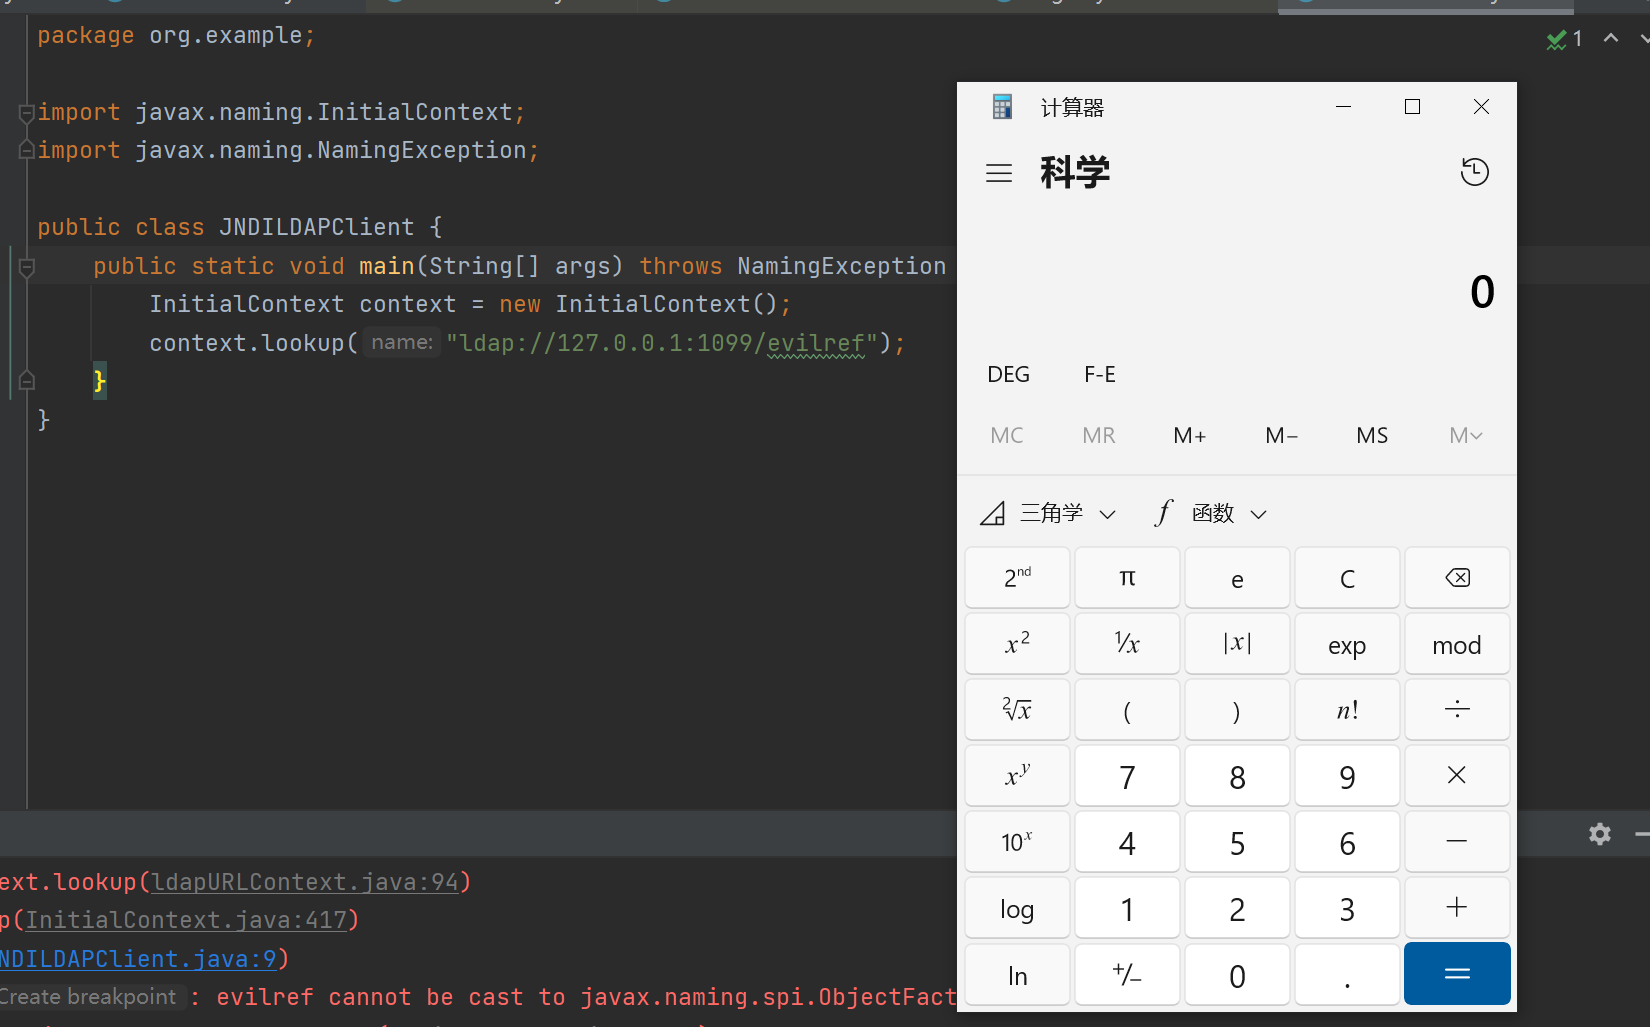Click the number 8 key
The height and width of the screenshot is (1027, 1650).
1237,776
